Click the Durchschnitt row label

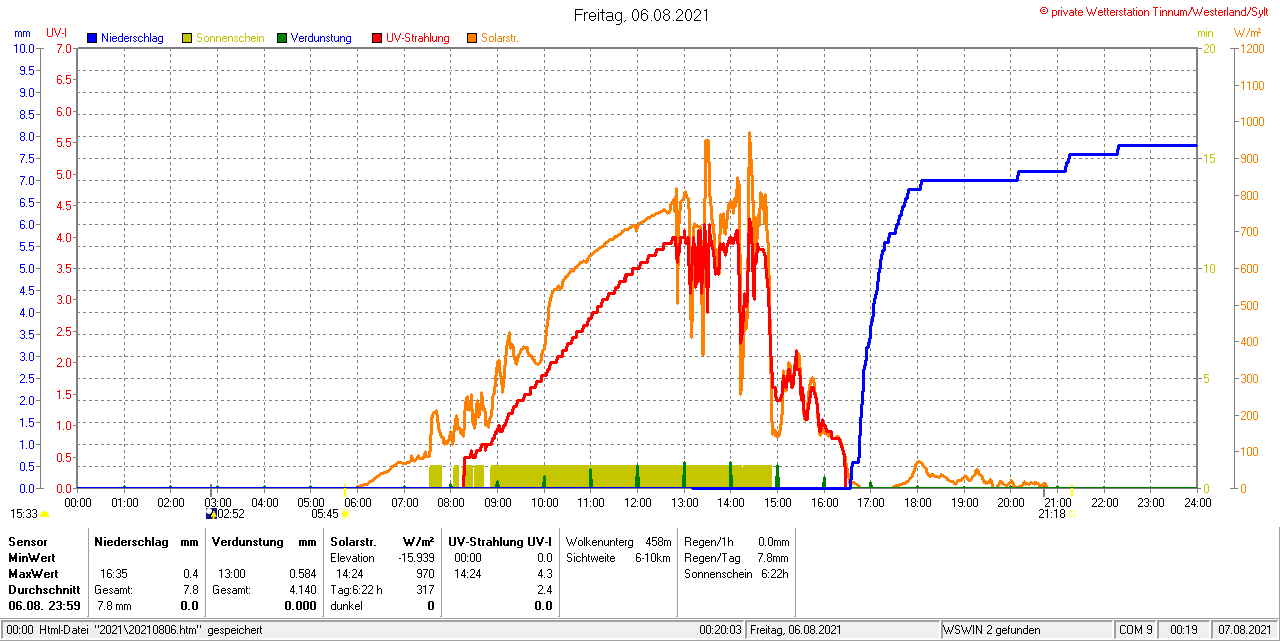pos(43,590)
